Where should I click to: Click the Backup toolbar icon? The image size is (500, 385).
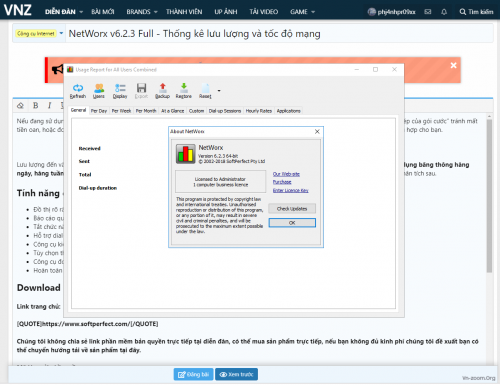coord(162,91)
